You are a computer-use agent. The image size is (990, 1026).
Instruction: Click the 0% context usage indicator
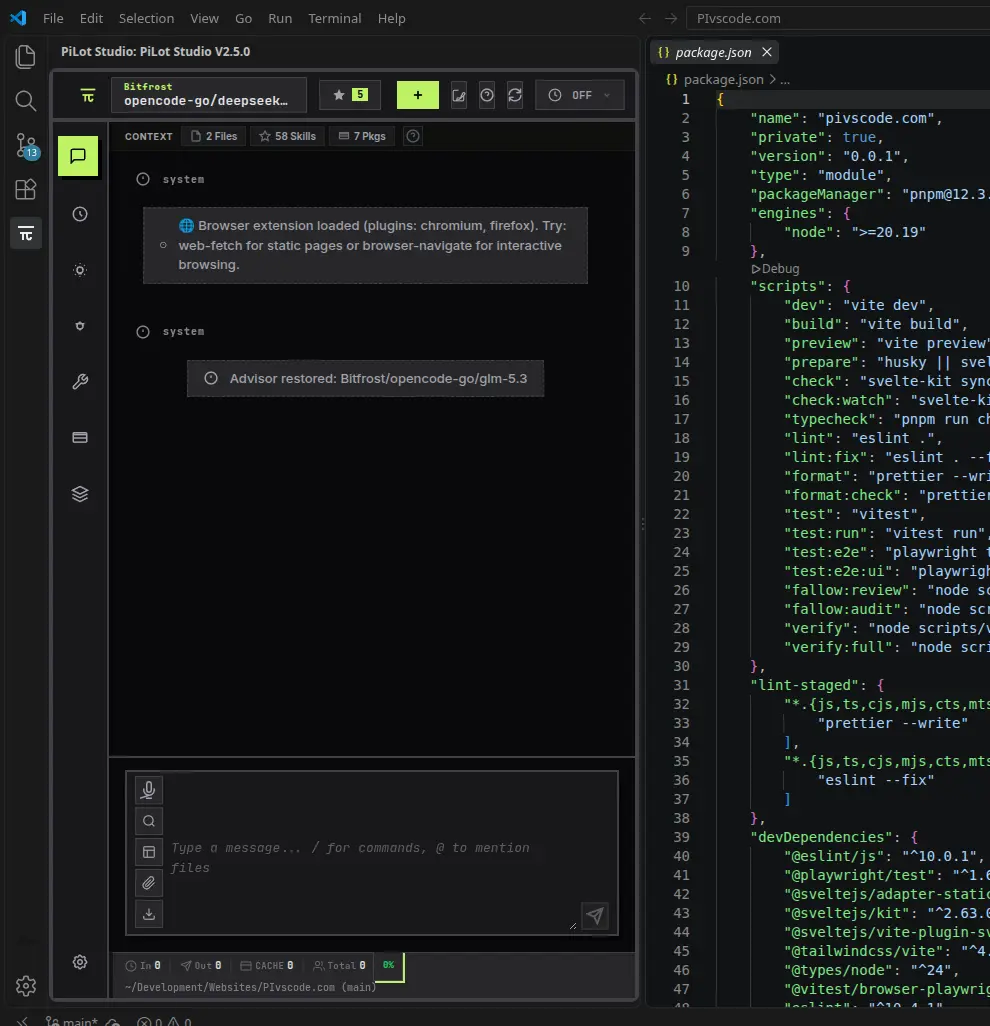coord(389,966)
